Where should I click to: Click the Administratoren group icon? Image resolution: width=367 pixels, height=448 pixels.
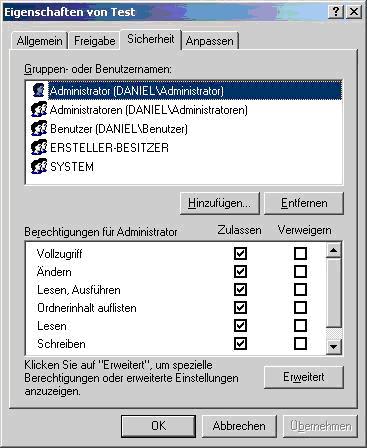click(x=39, y=109)
